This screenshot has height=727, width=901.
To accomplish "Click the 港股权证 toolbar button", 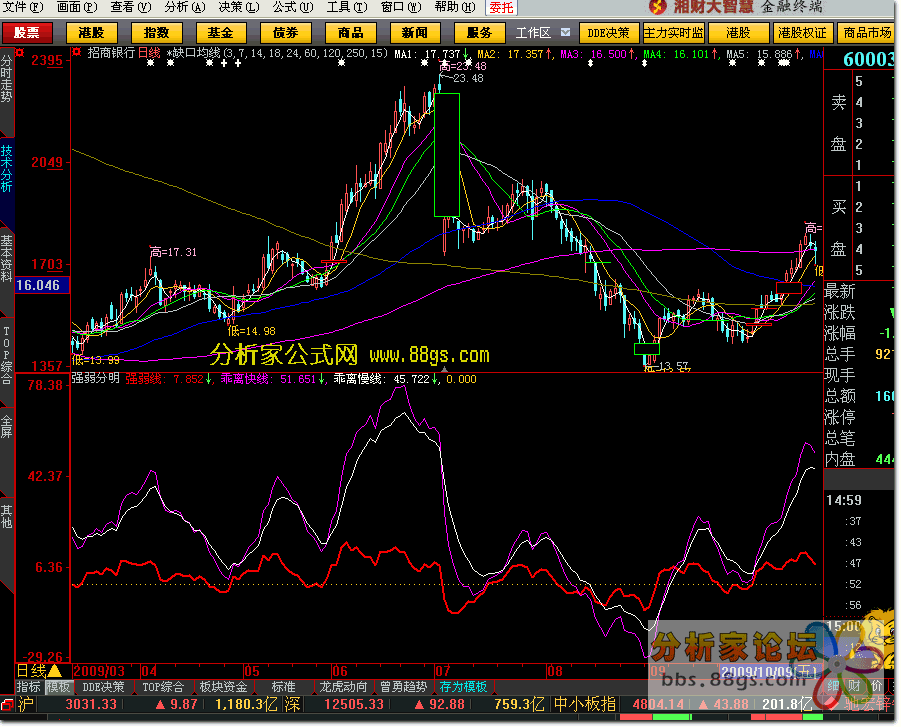I will click(802, 33).
